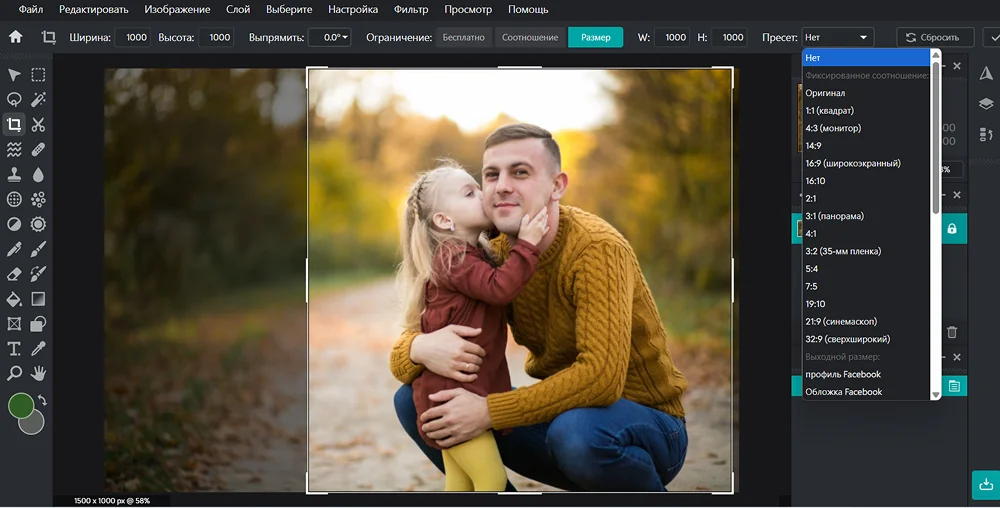Click the Home icon
Screen dimensions: 1000x508
click(15, 37)
